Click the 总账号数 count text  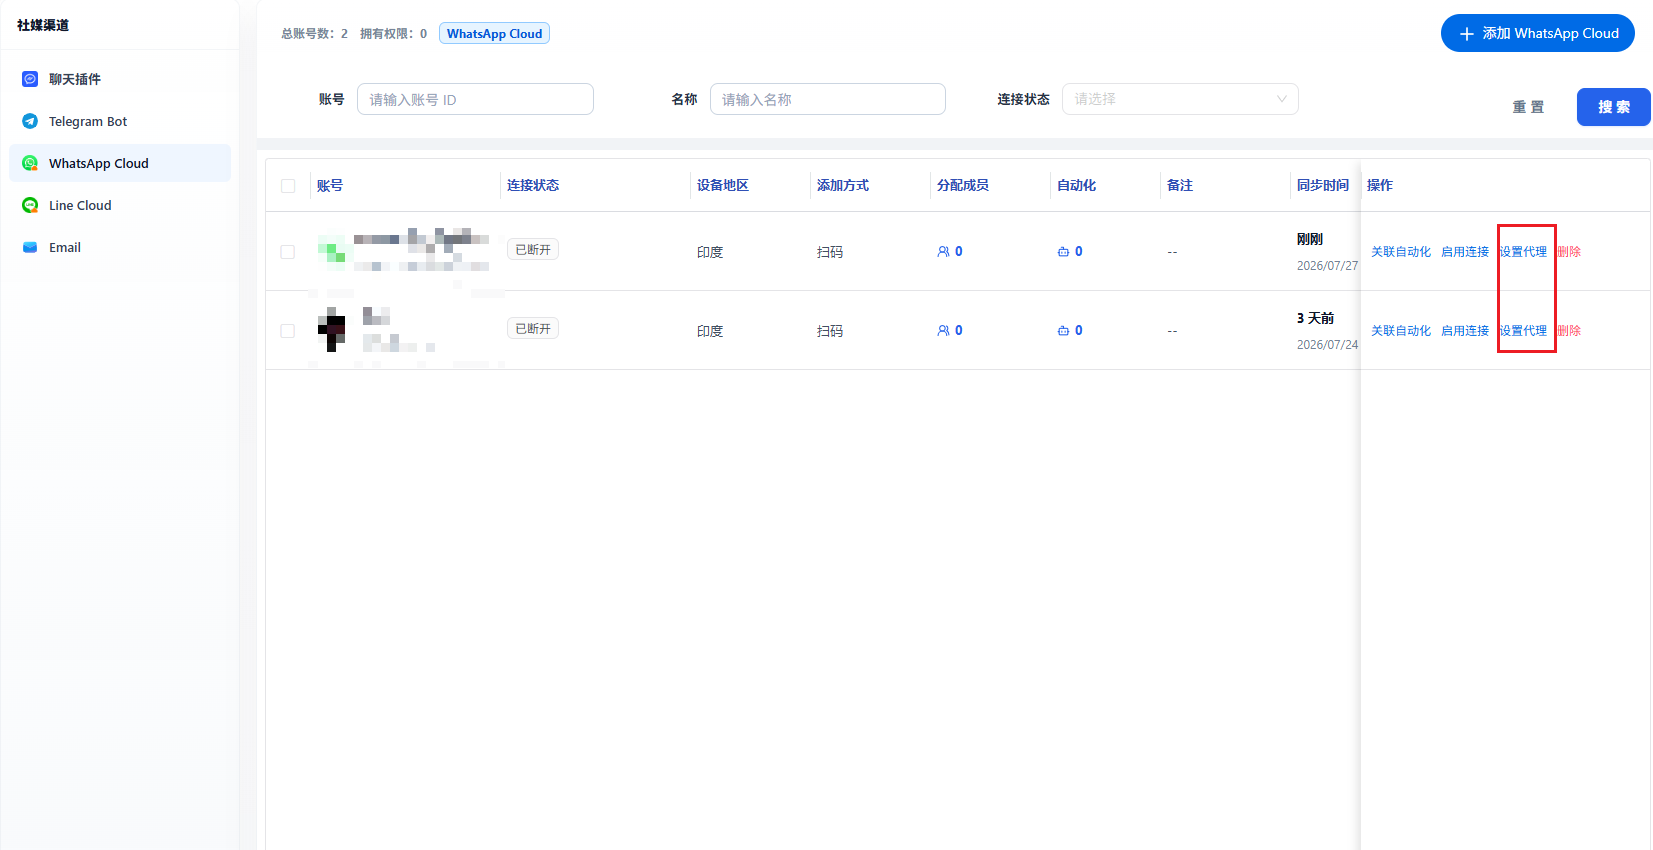click(315, 34)
